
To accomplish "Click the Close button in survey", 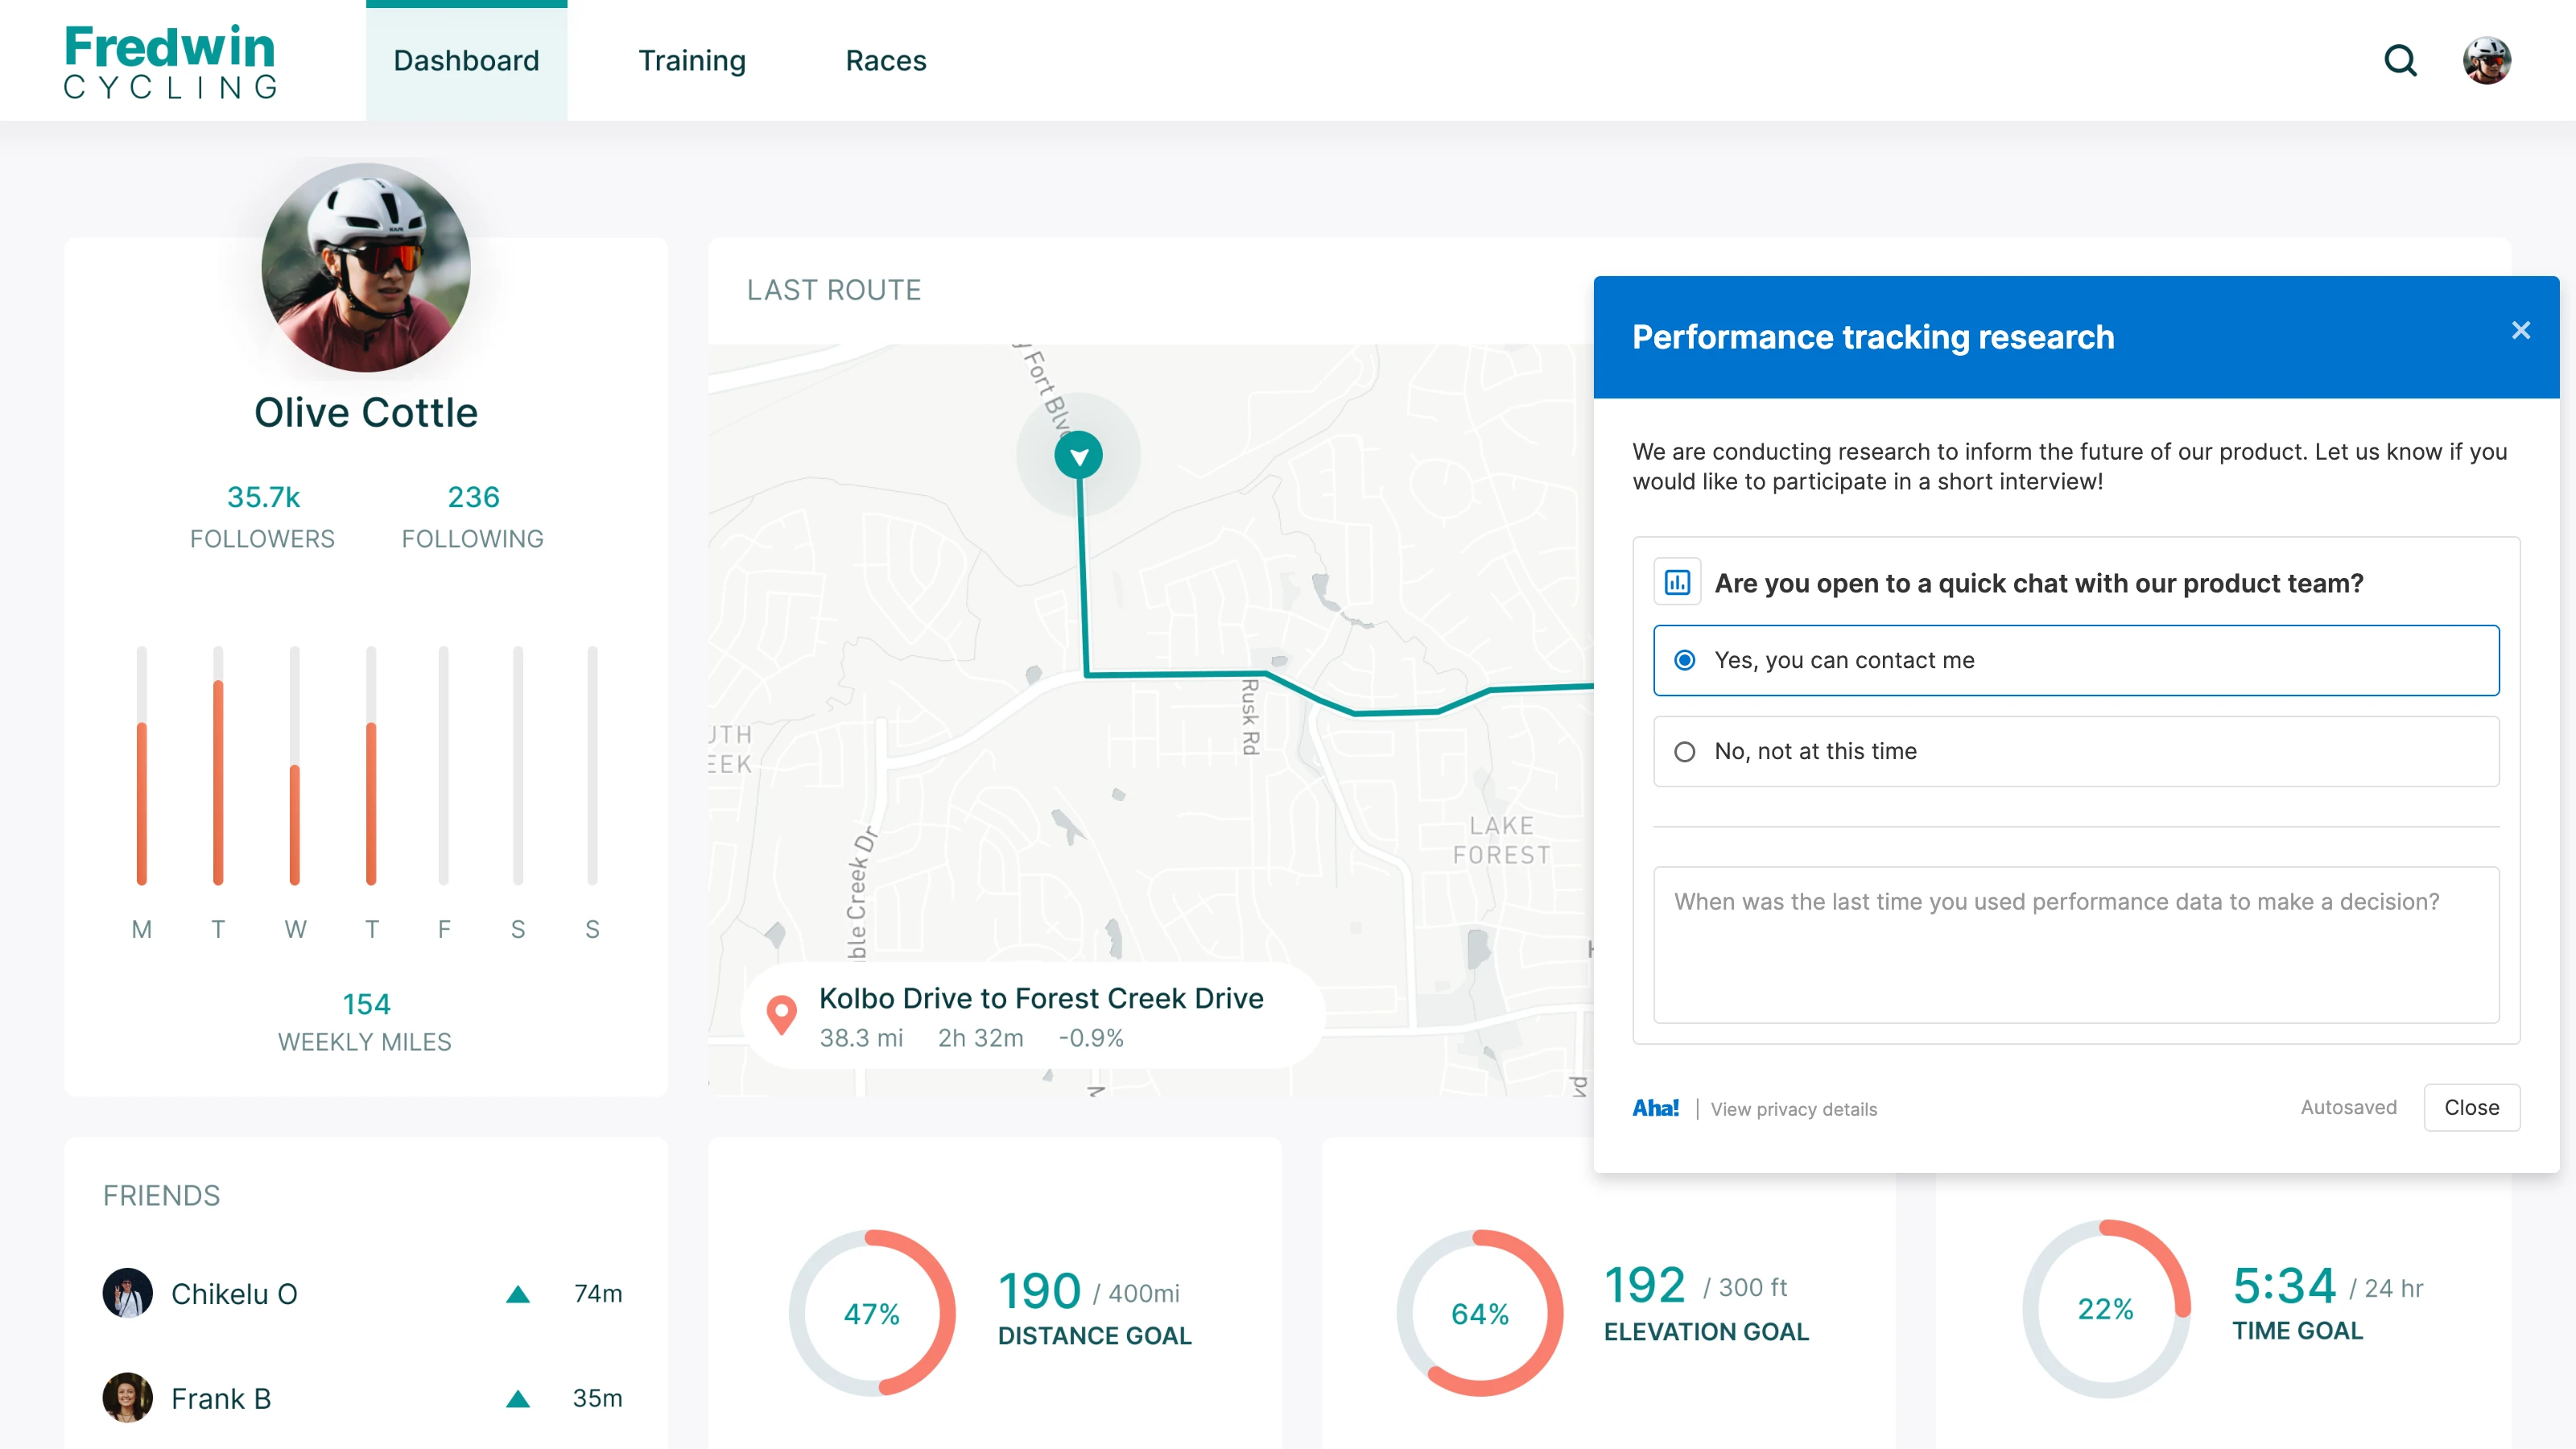I will click(x=2471, y=1107).
